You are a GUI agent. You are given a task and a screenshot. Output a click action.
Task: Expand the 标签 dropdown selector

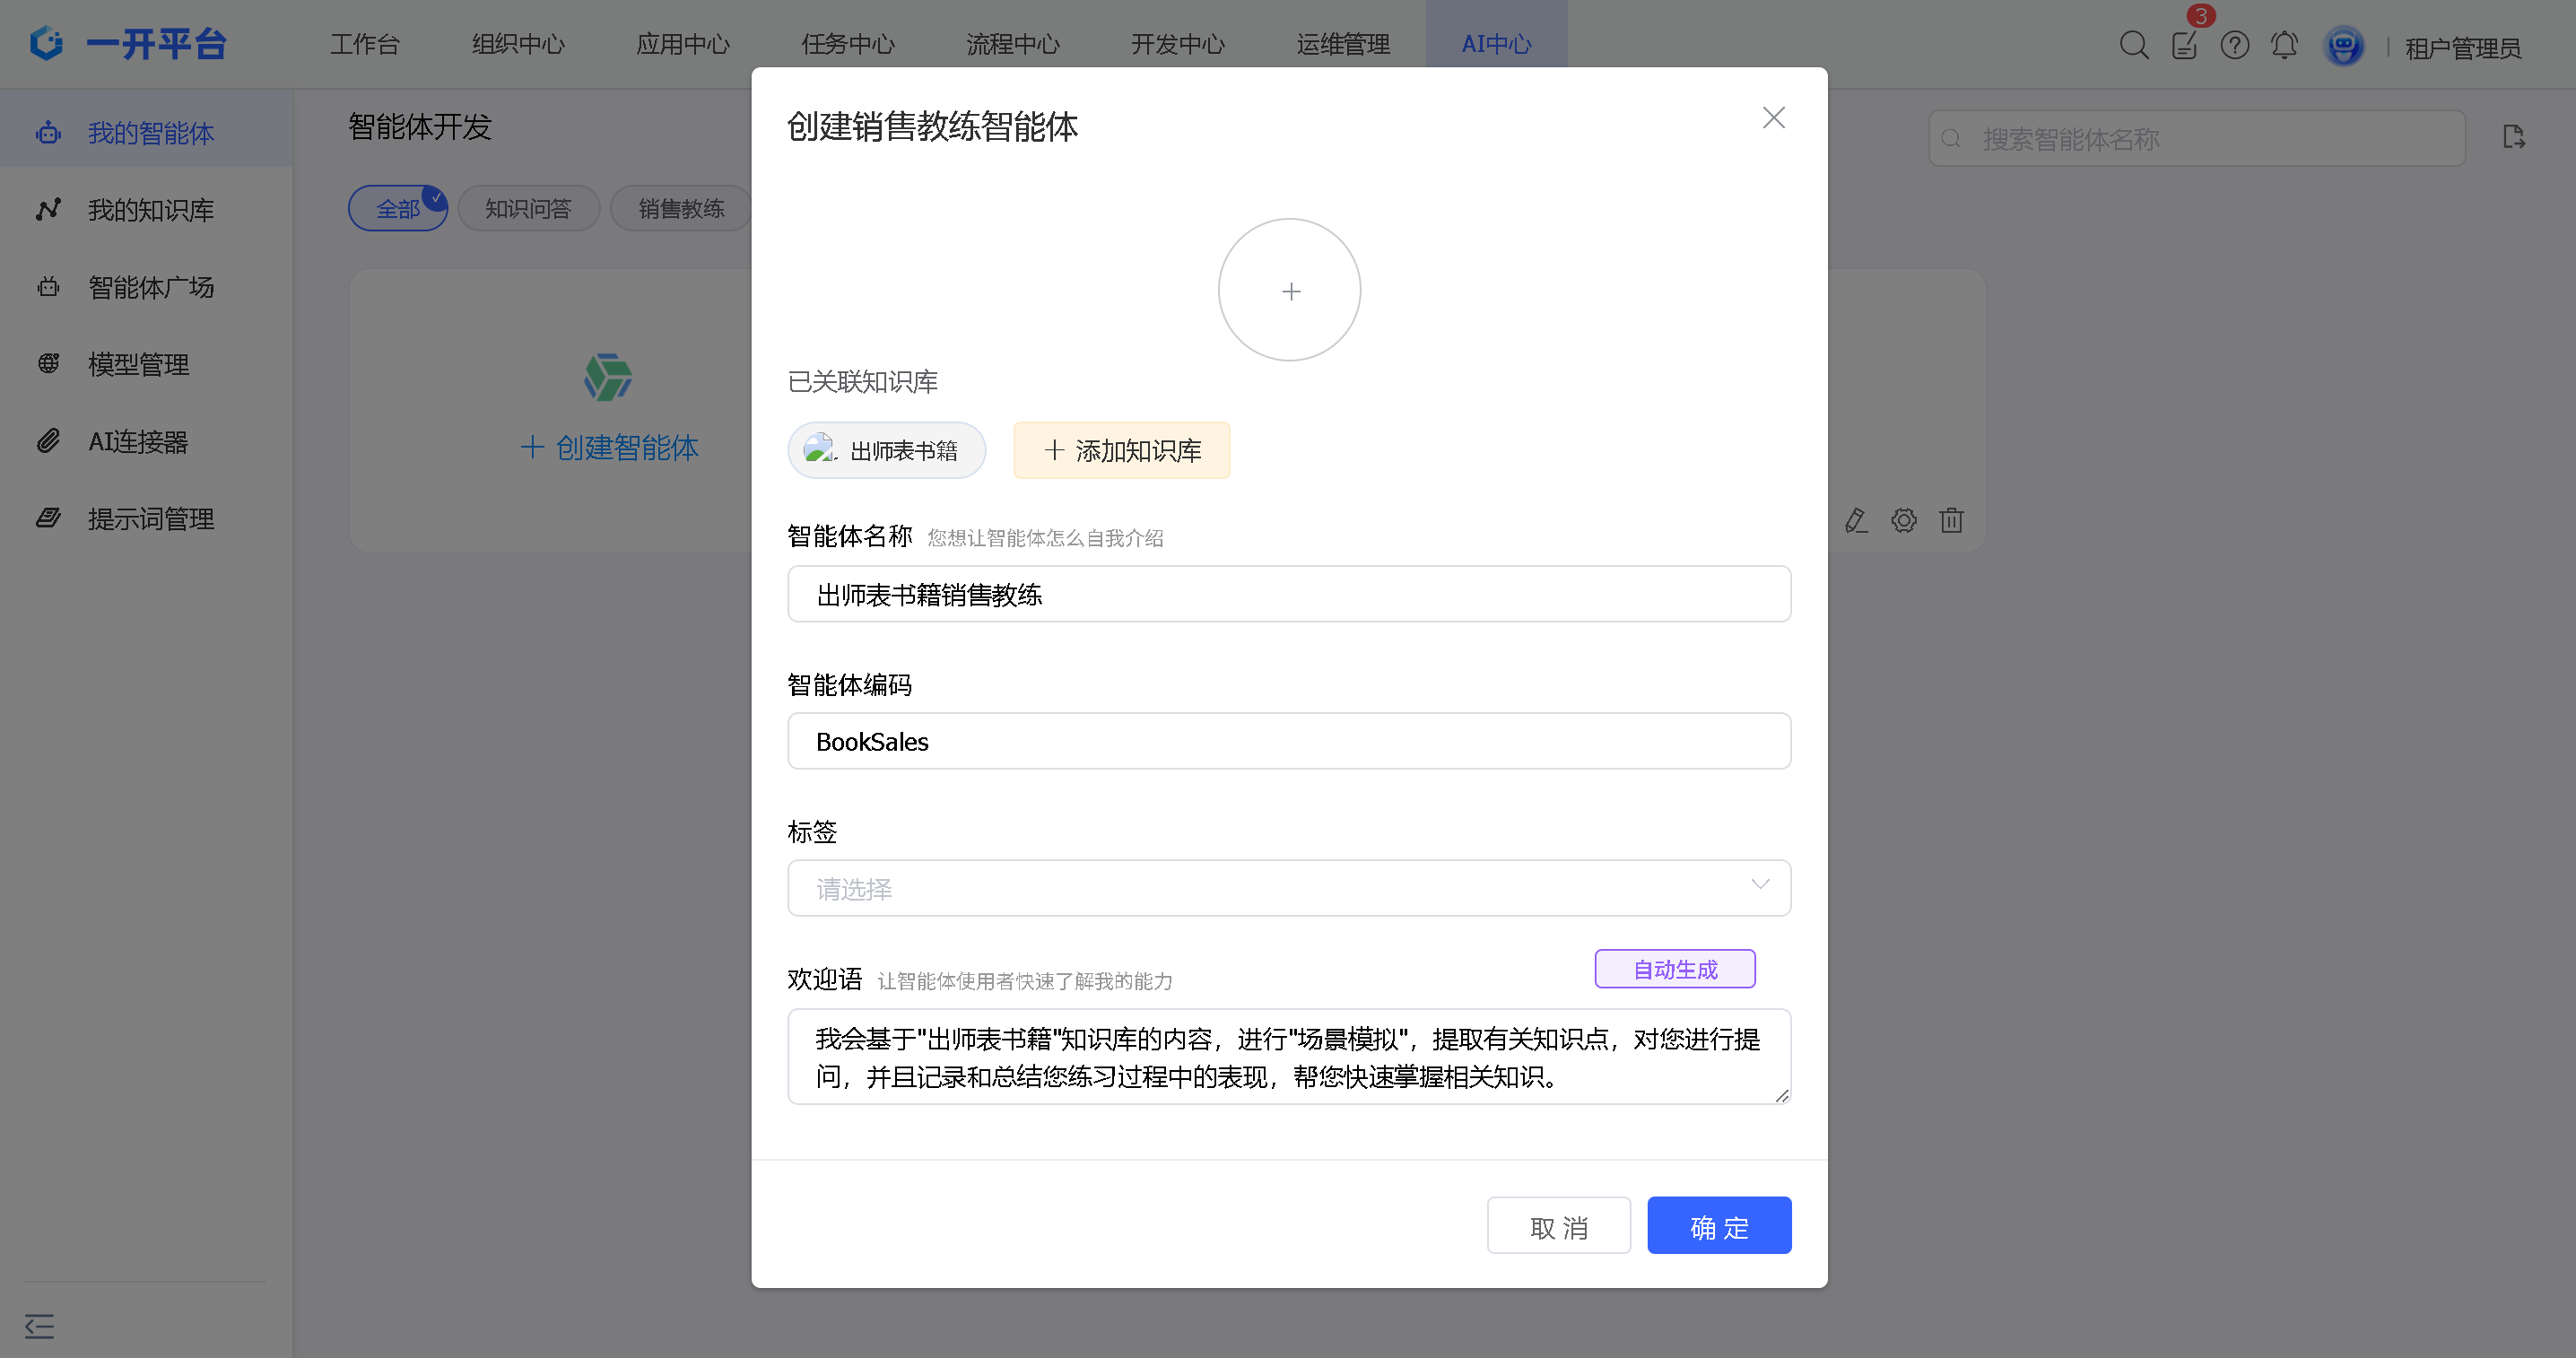click(x=1288, y=887)
